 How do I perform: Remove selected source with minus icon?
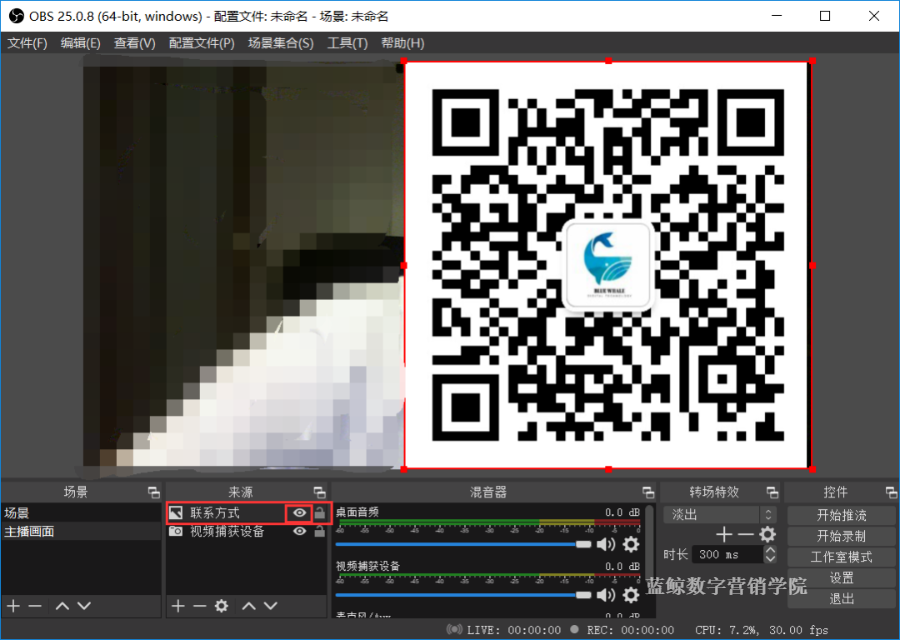(199, 606)
